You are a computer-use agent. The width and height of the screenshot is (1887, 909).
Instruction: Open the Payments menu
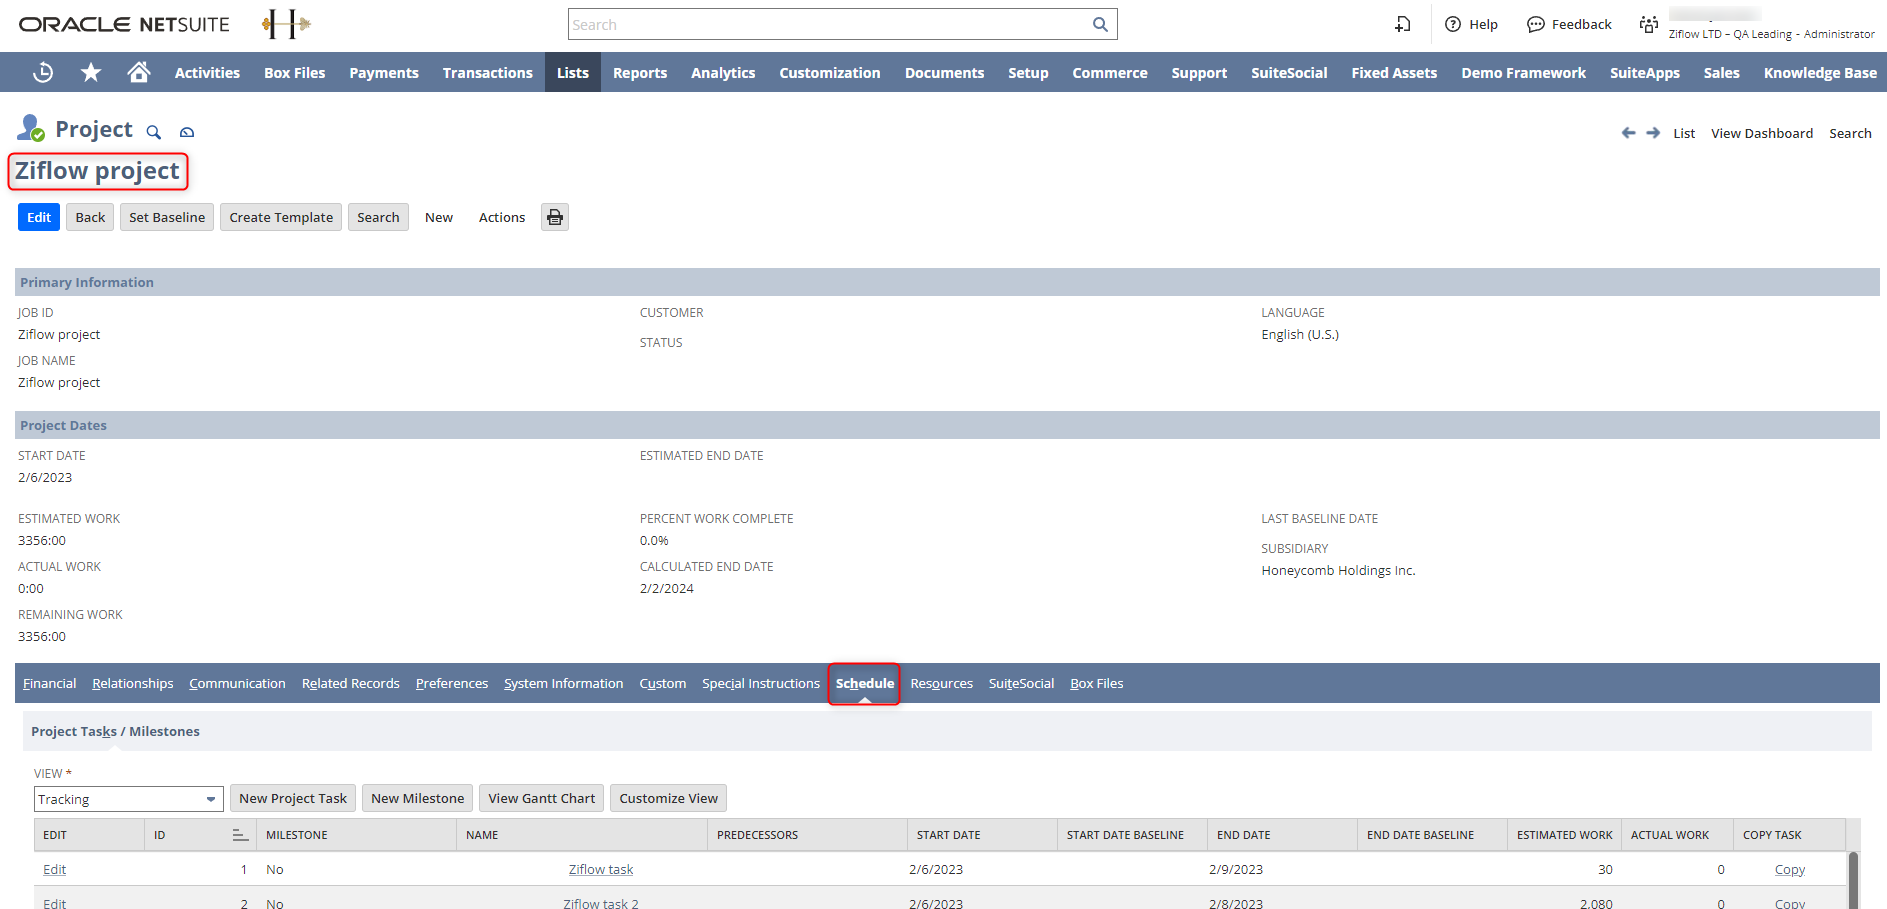384,72
